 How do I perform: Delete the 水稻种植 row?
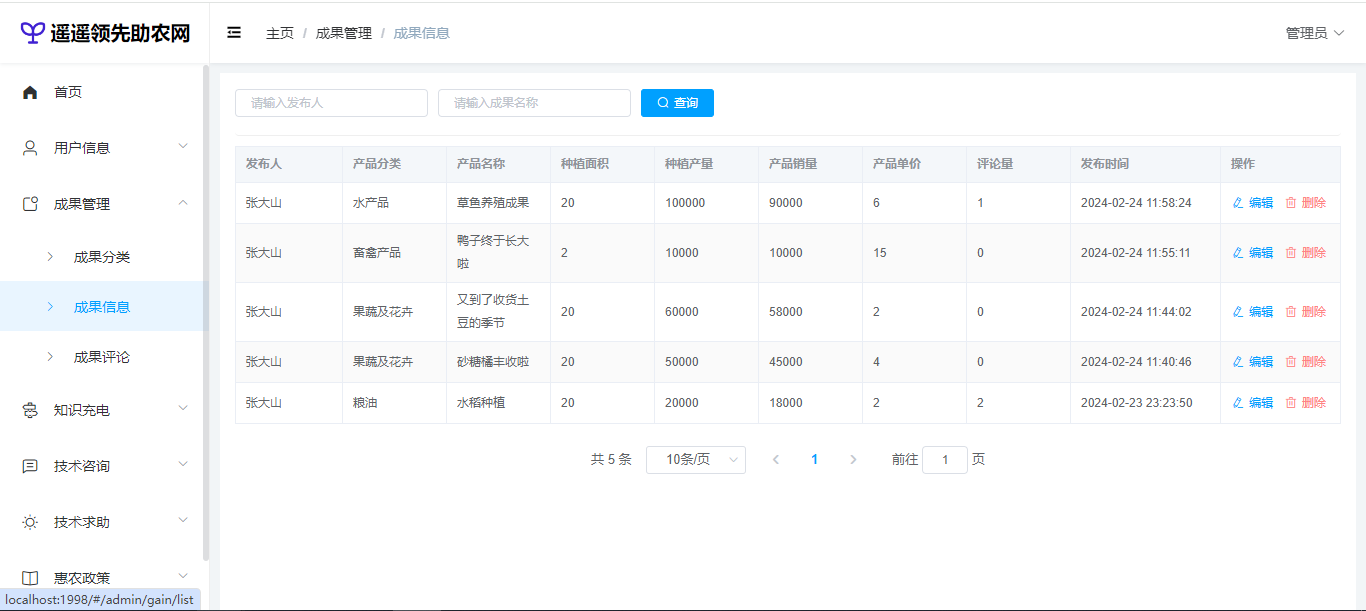pos(1306,403)
